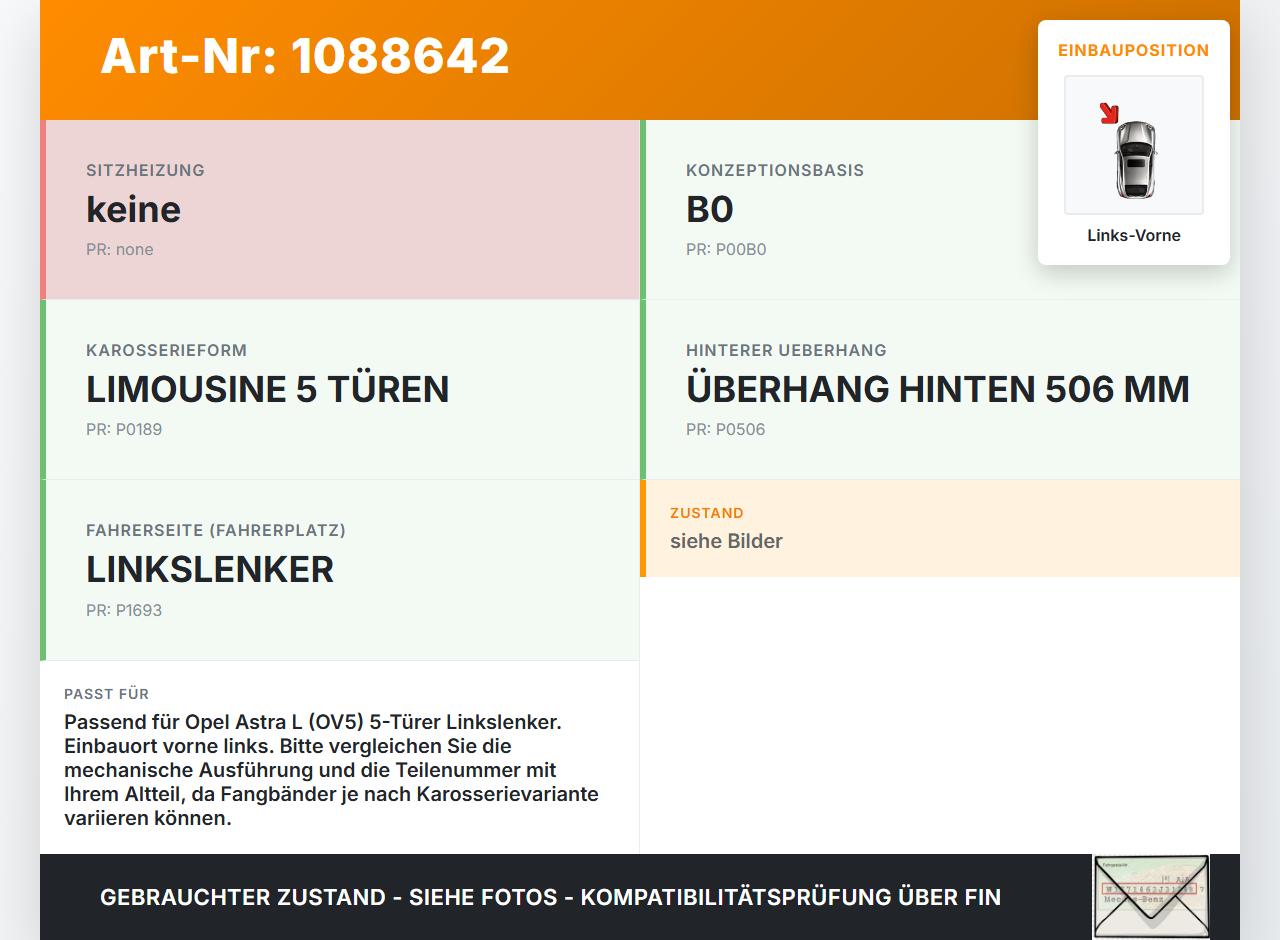Click the "PR: none" code
The image size is (1280, 940).
(x=120, y=250)
